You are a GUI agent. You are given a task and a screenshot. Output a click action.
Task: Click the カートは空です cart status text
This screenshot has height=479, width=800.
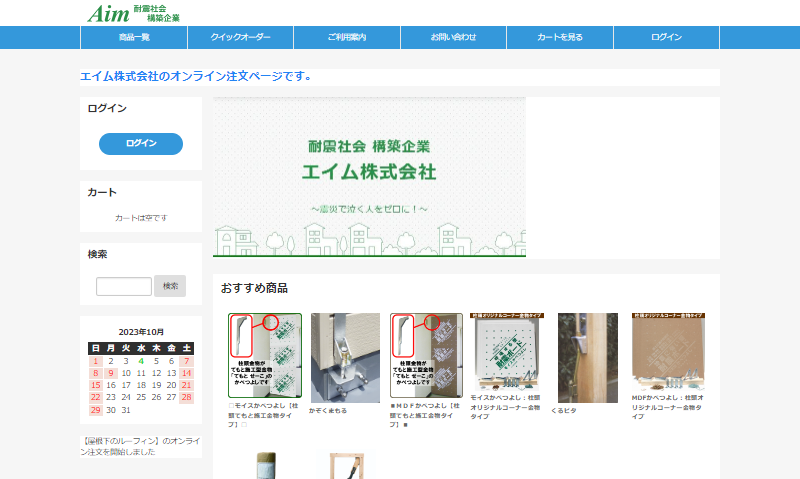(141, 218)
